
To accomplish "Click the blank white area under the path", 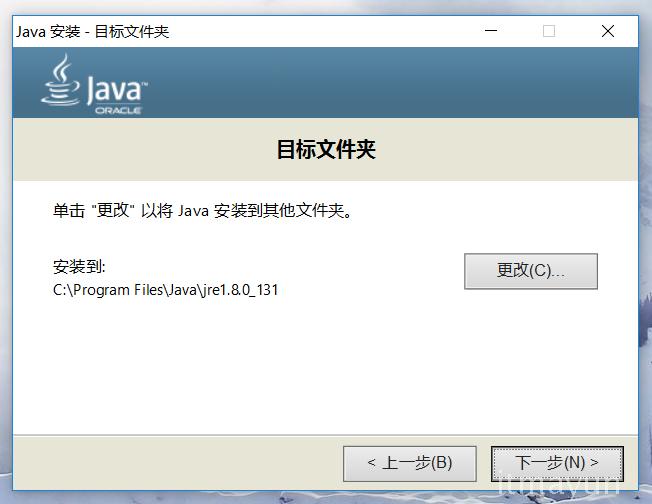I will pos(300,370).
